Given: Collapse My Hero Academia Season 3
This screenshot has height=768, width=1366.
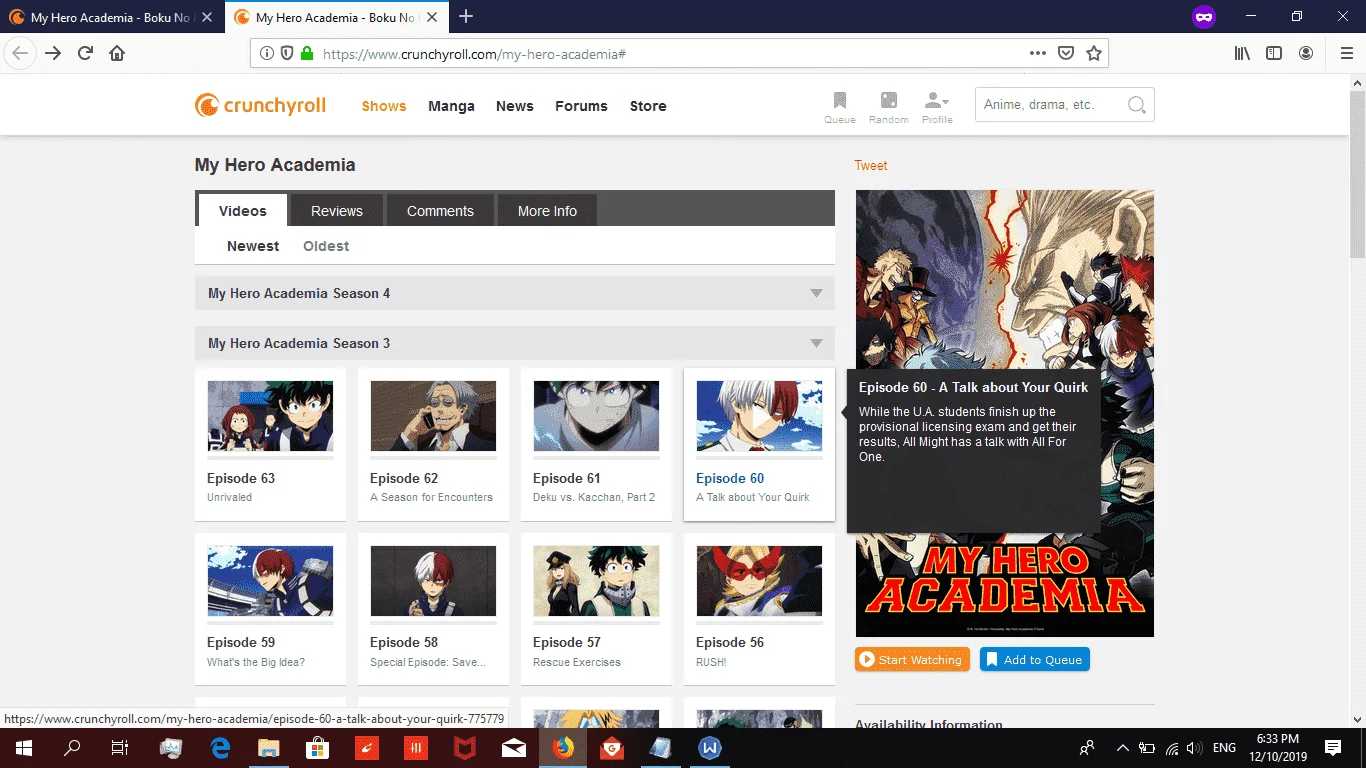Looking at the screenshot, I should [x=515, y=343].
